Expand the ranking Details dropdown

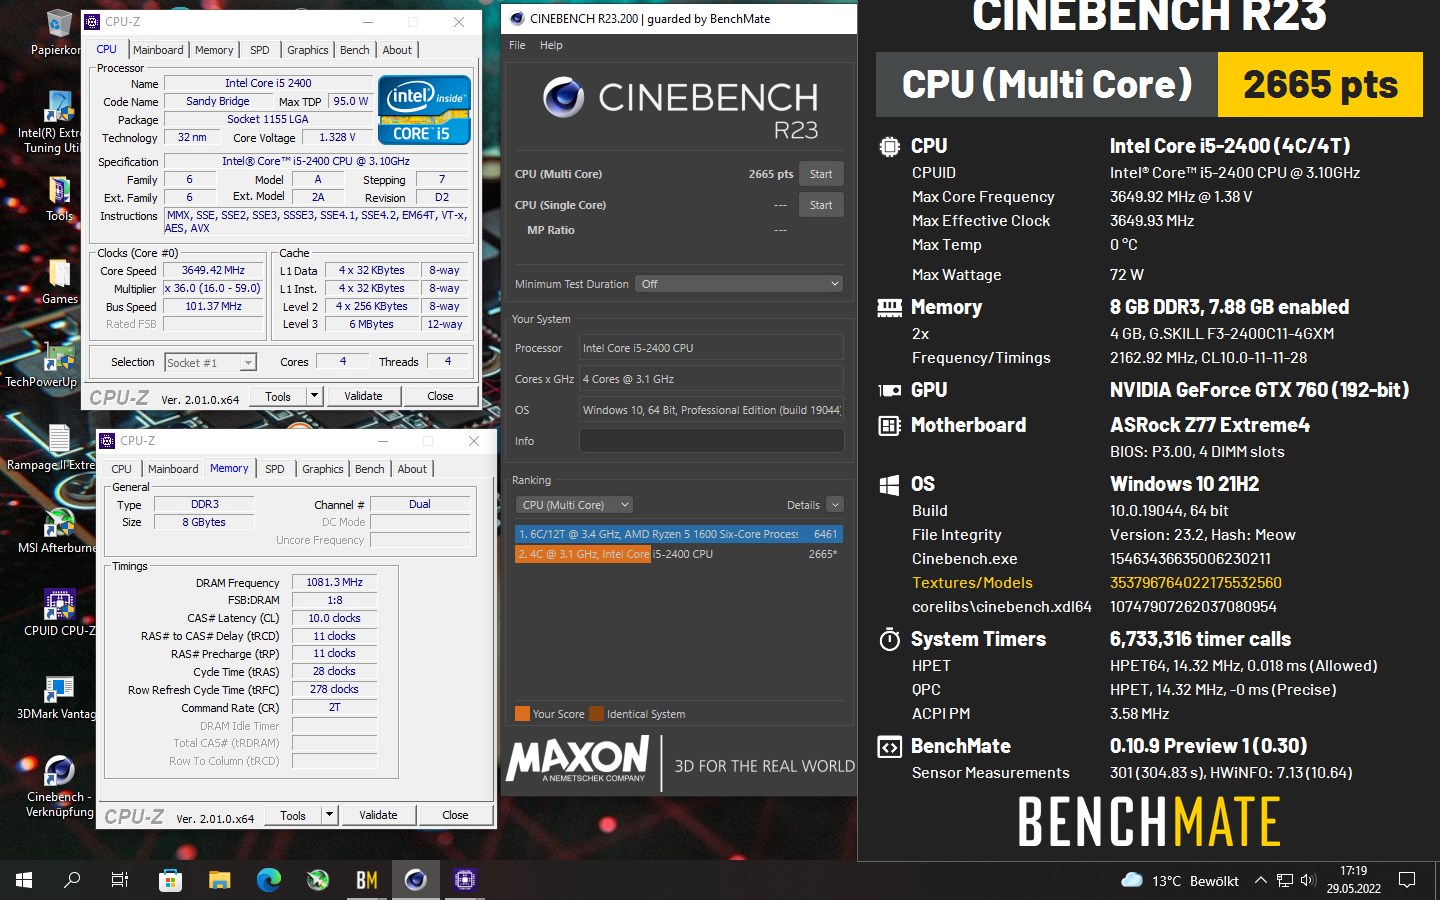[835, 505]
